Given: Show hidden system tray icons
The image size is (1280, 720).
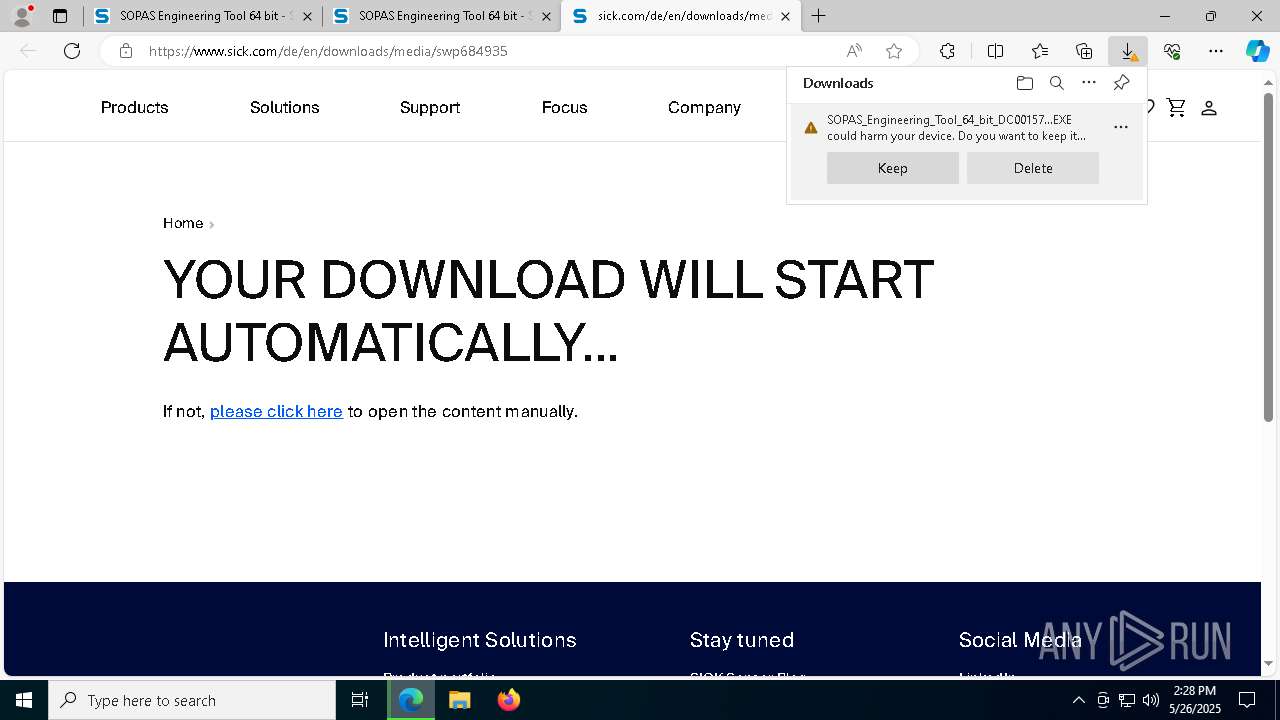Looking at the screenshot, I should (1078, 700).
